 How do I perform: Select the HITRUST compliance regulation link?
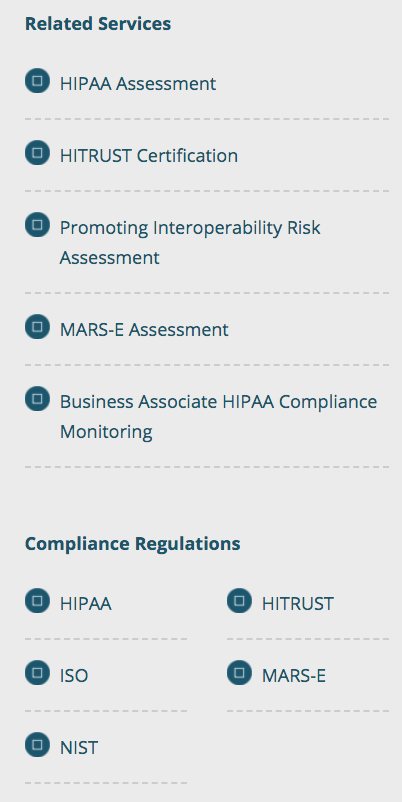click(298, 604)
